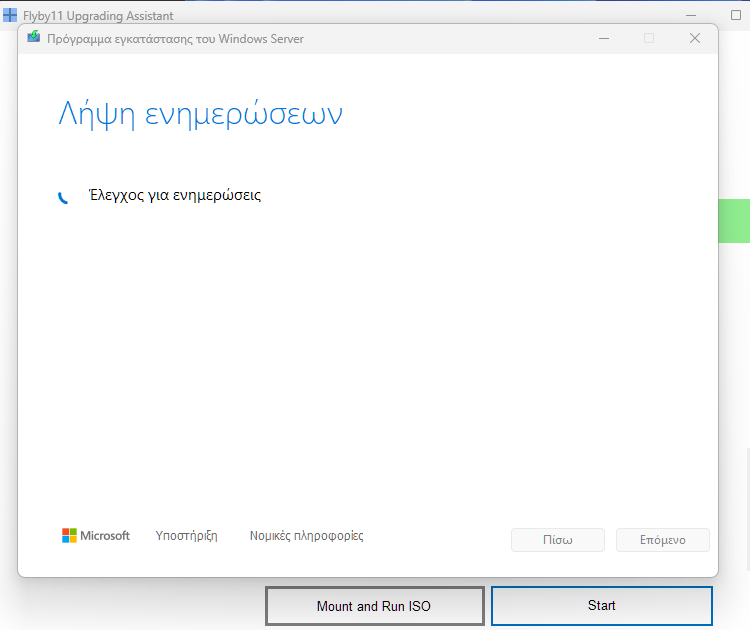Viewport: 750px width, 630px height.
Task: Click the Επόμενο next button
Action: coord(663,540)
